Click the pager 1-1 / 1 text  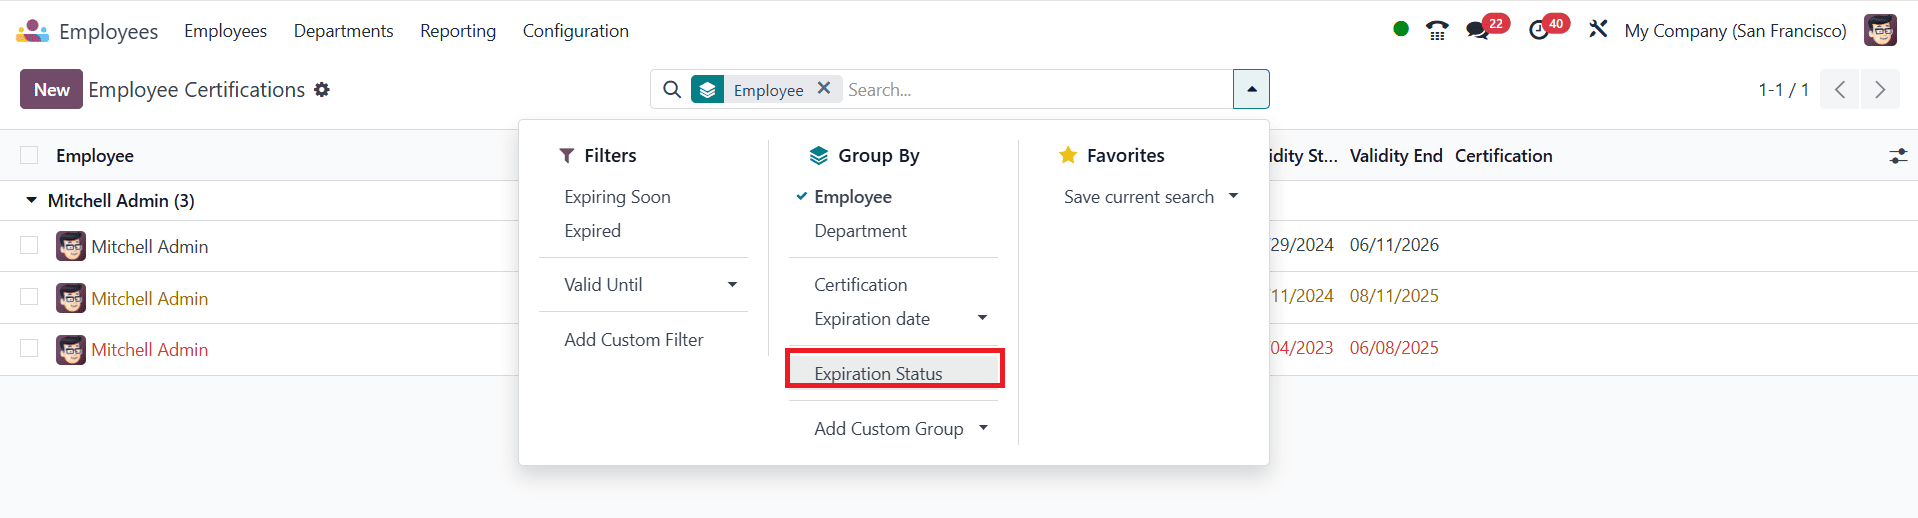point(1783,90)
